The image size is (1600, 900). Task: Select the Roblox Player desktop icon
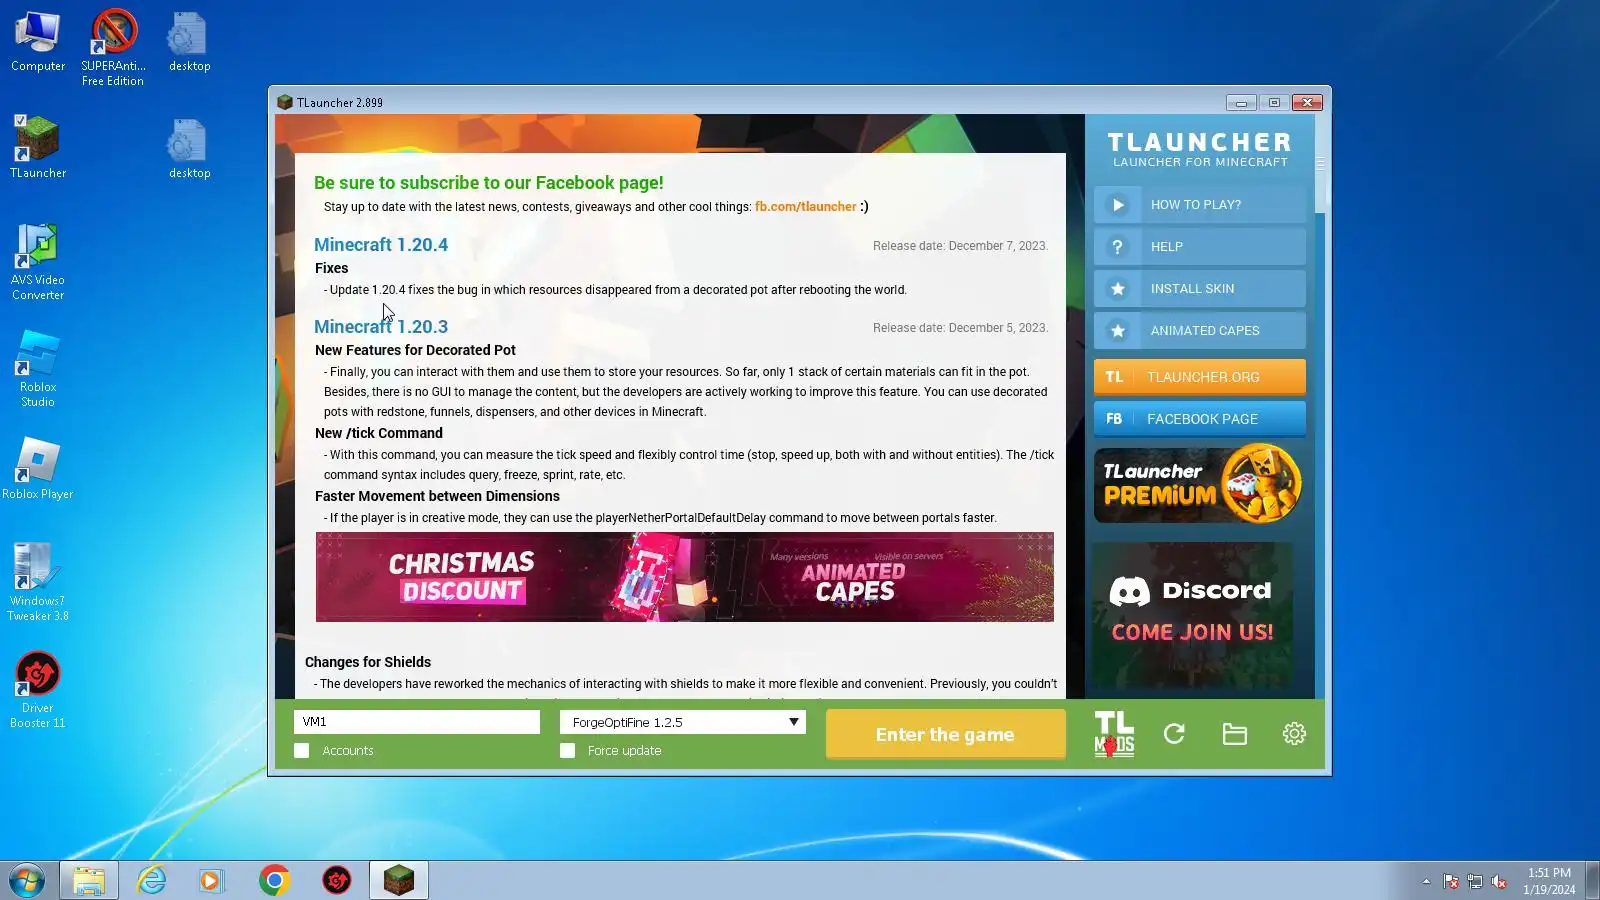coord(38,468)
